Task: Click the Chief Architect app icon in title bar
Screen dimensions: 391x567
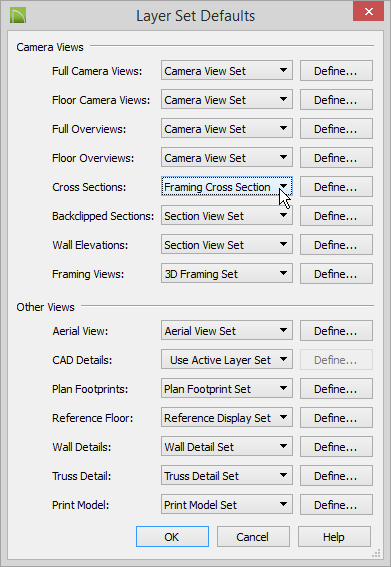Action: 18,16
